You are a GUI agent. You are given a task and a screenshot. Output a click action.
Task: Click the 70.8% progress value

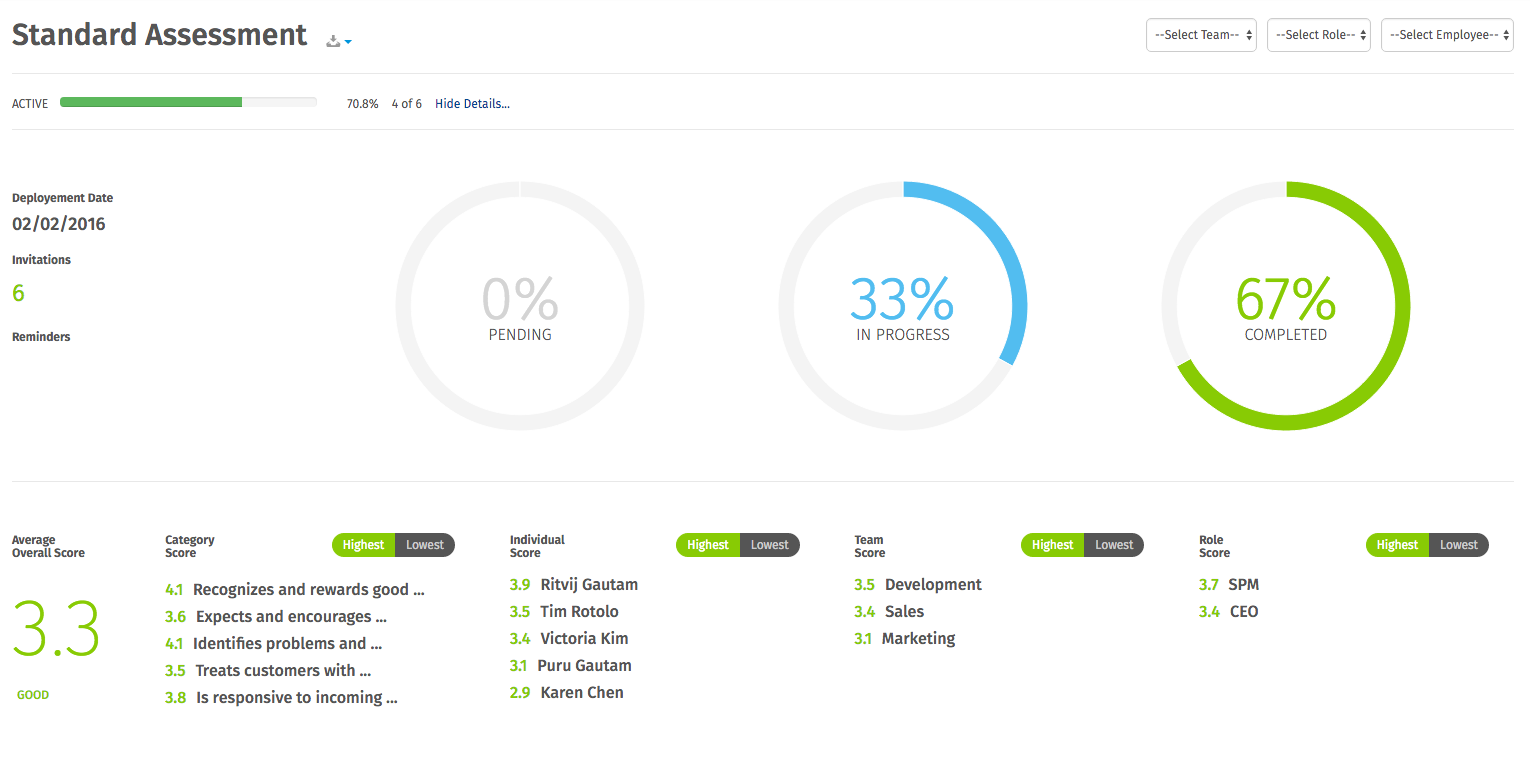(x=362, y=103)
